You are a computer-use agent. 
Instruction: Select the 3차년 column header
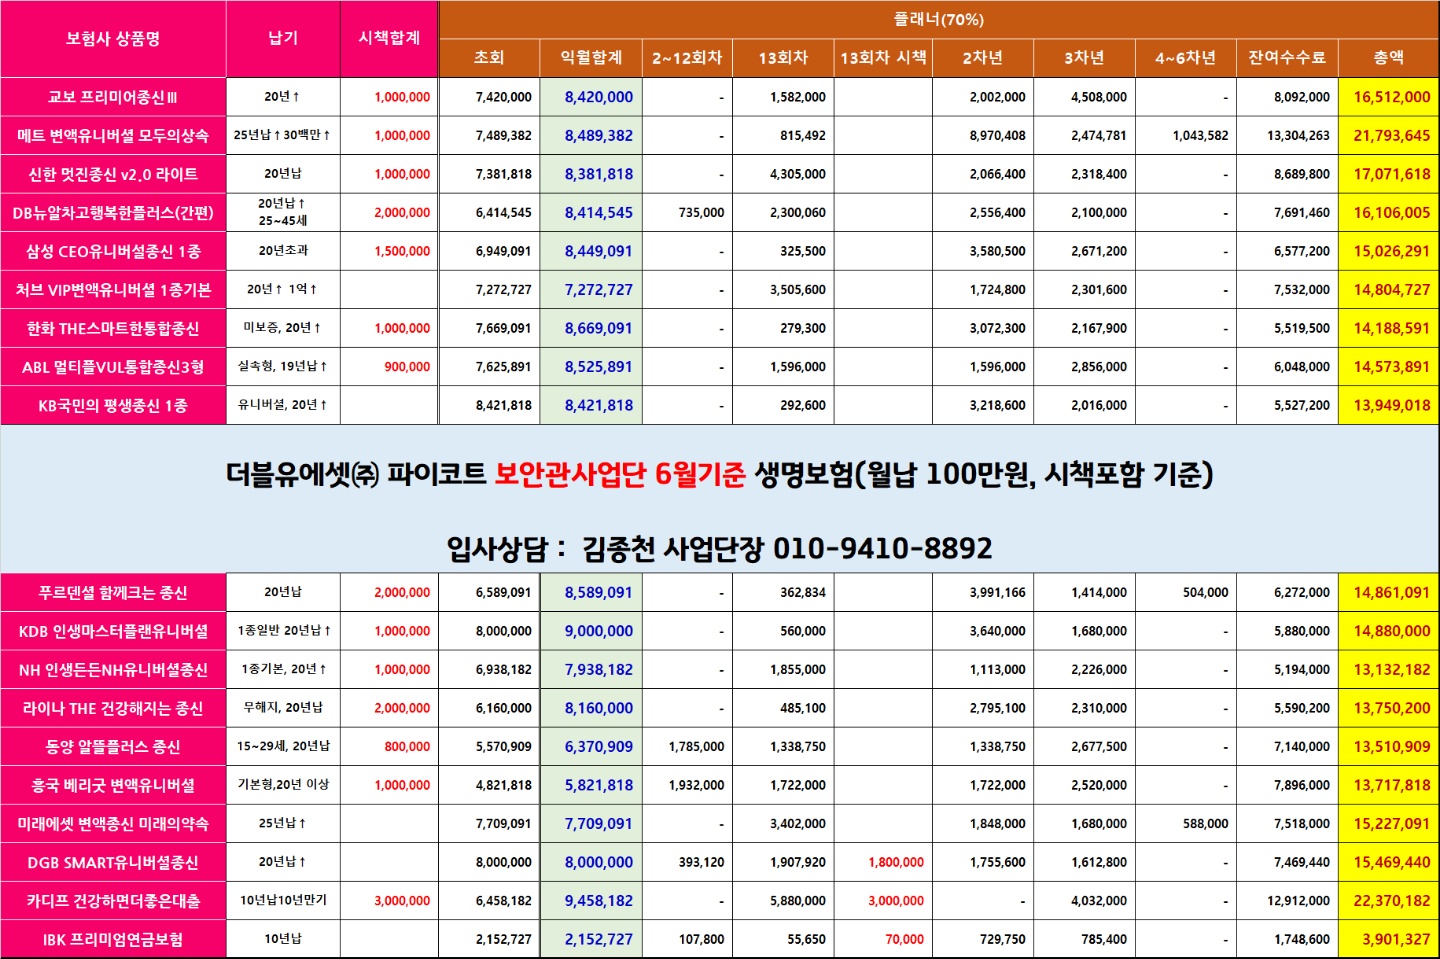[x=1084, y=58]
